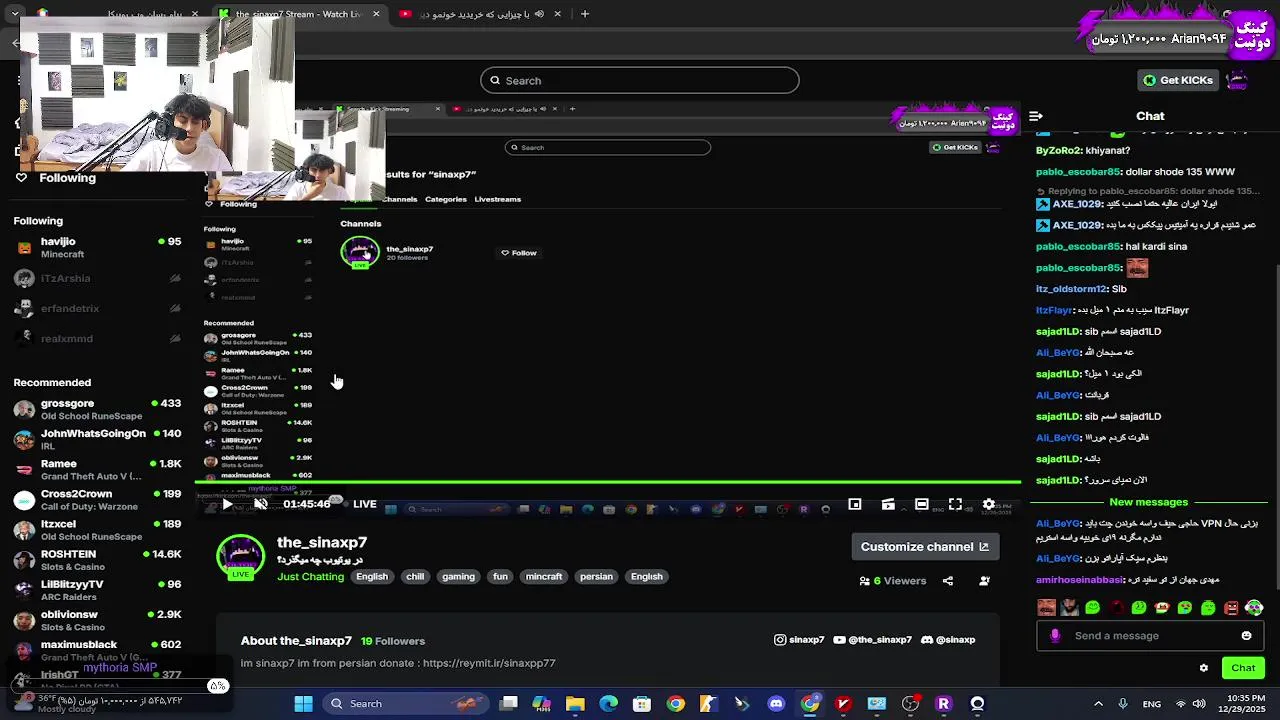This screenshot has height=720, width=1280.
Task: Click the purple microphone icon in chat
Action: [x=1055, y=636]
